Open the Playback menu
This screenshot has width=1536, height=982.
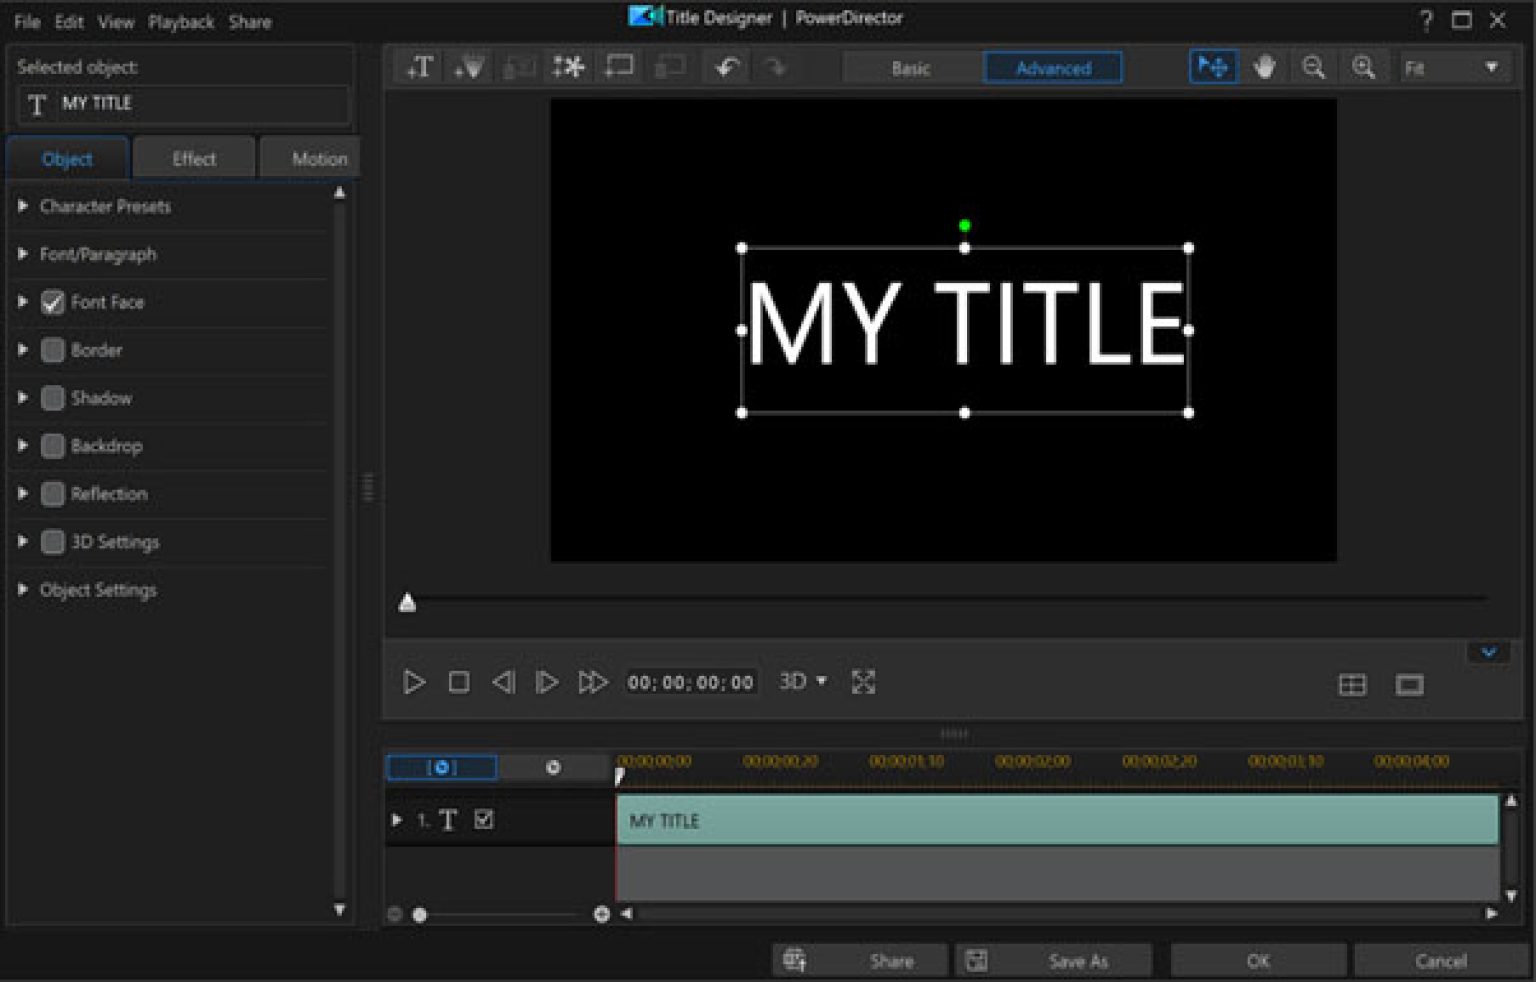181,22
